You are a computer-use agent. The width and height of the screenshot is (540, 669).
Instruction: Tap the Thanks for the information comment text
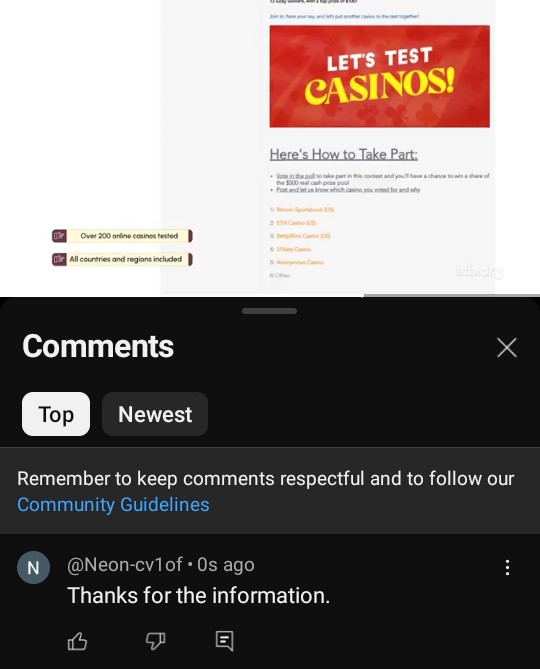(x=198, y=595)
